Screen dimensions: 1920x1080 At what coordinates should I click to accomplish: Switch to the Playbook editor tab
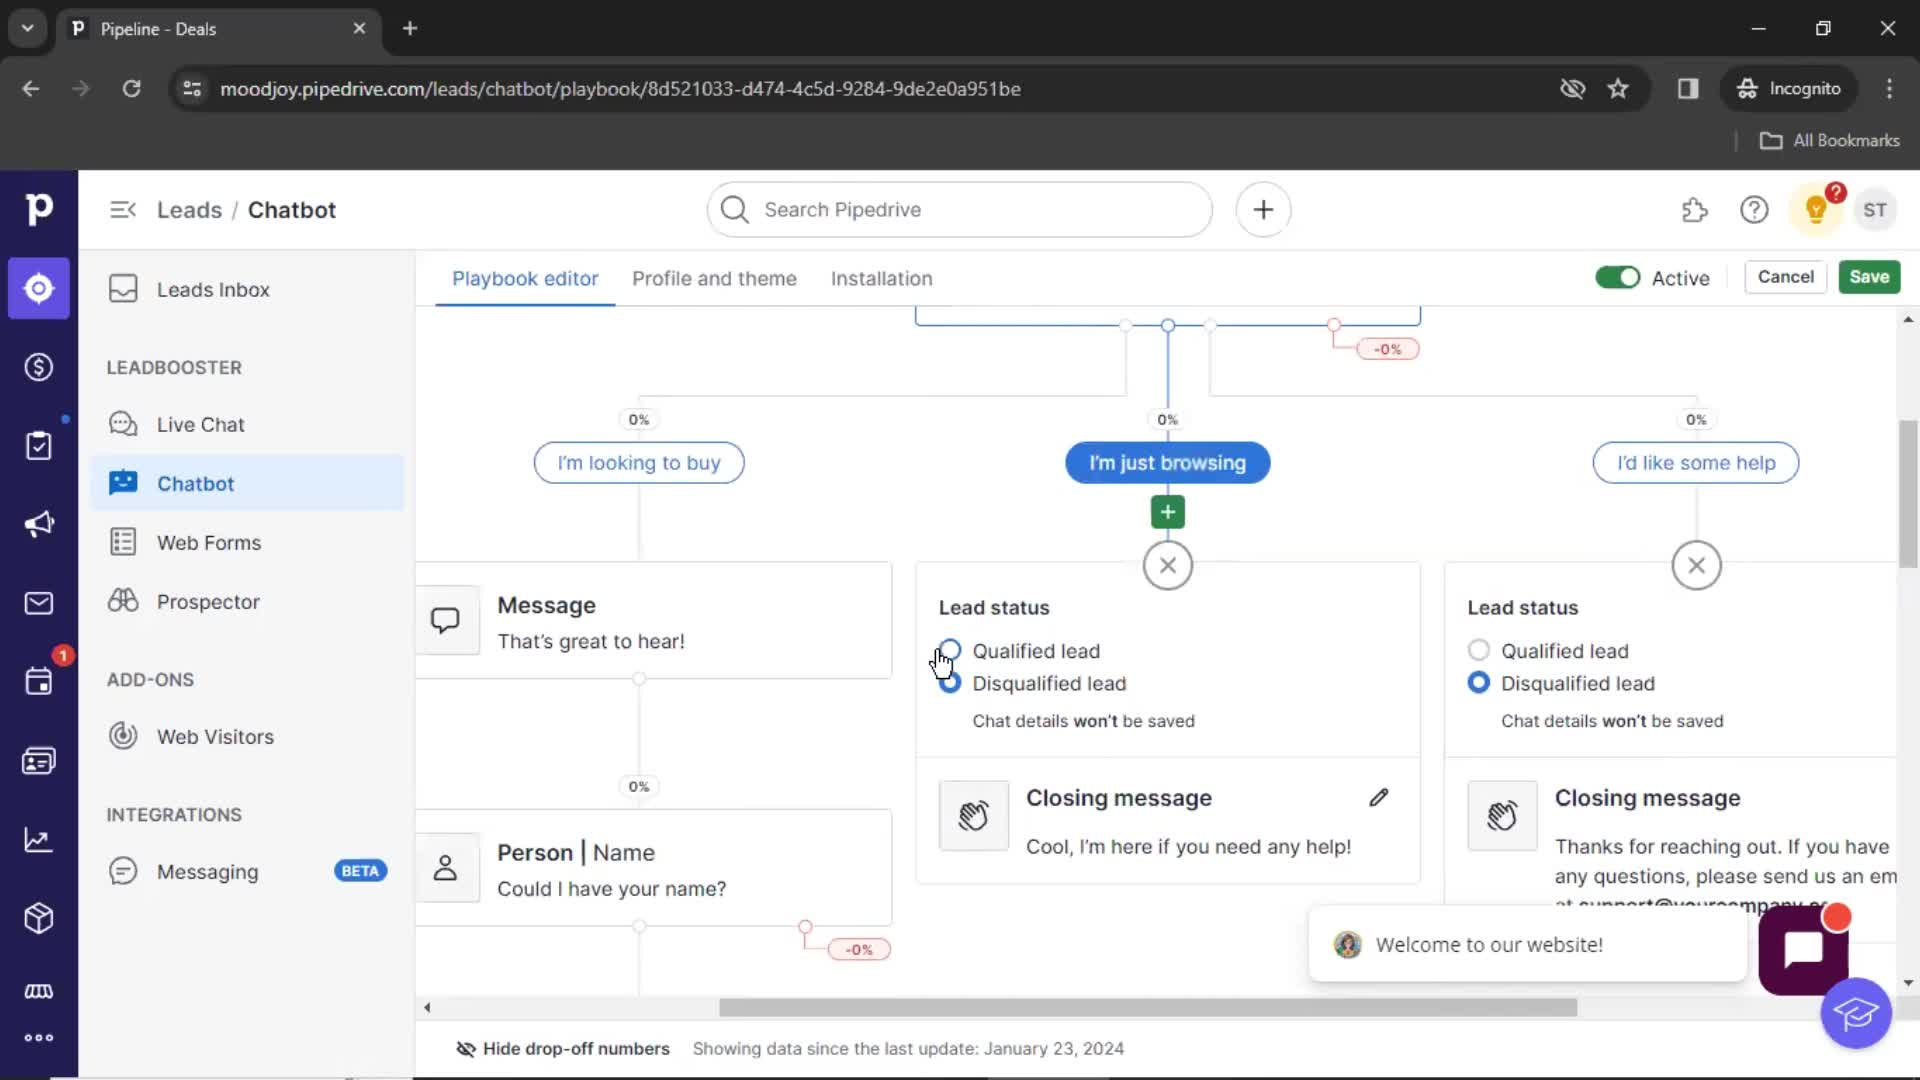[x=525, y=279]
